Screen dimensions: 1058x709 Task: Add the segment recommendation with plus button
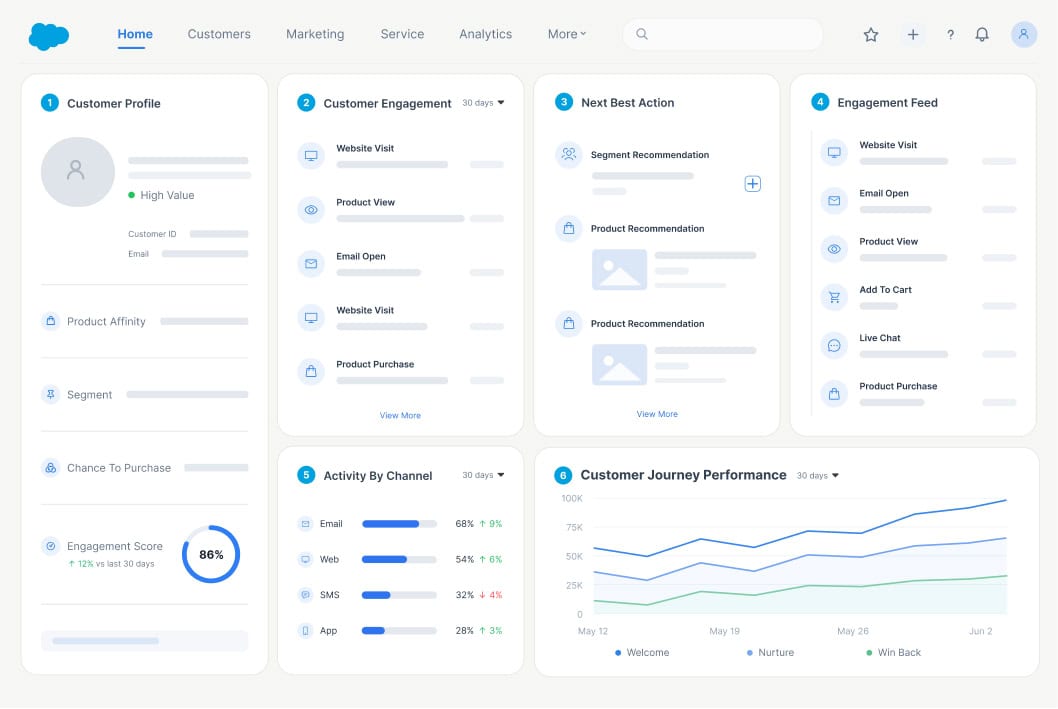(x=752, y=183)
